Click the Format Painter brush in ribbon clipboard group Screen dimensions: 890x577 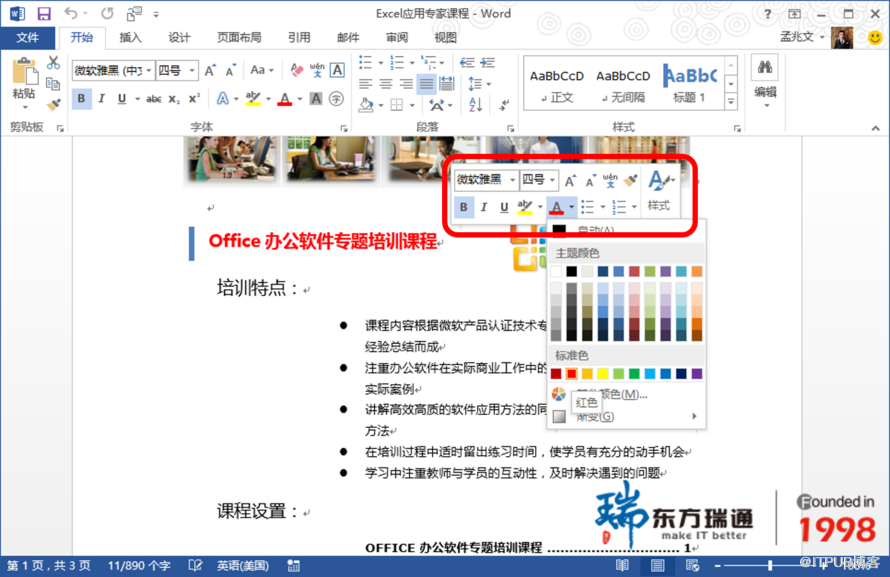tap(53, 105)
